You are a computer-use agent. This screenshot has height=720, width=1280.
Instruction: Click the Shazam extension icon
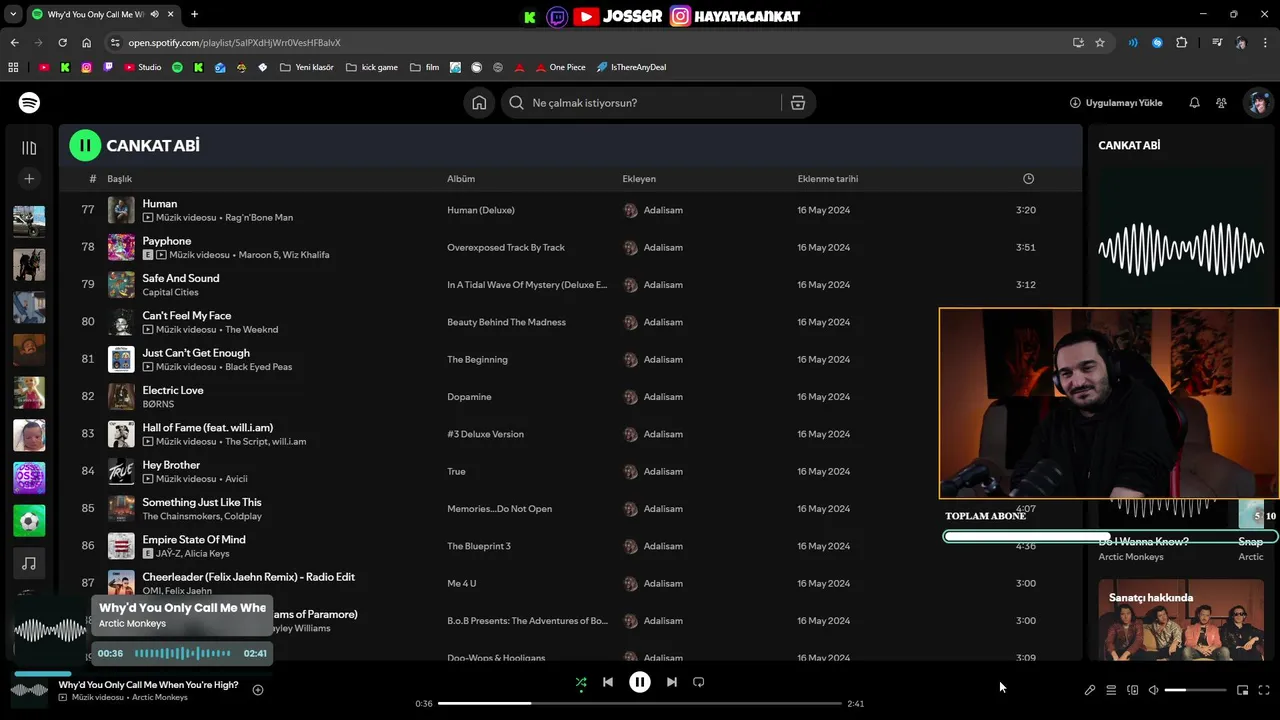click(x=1157, y=43)
